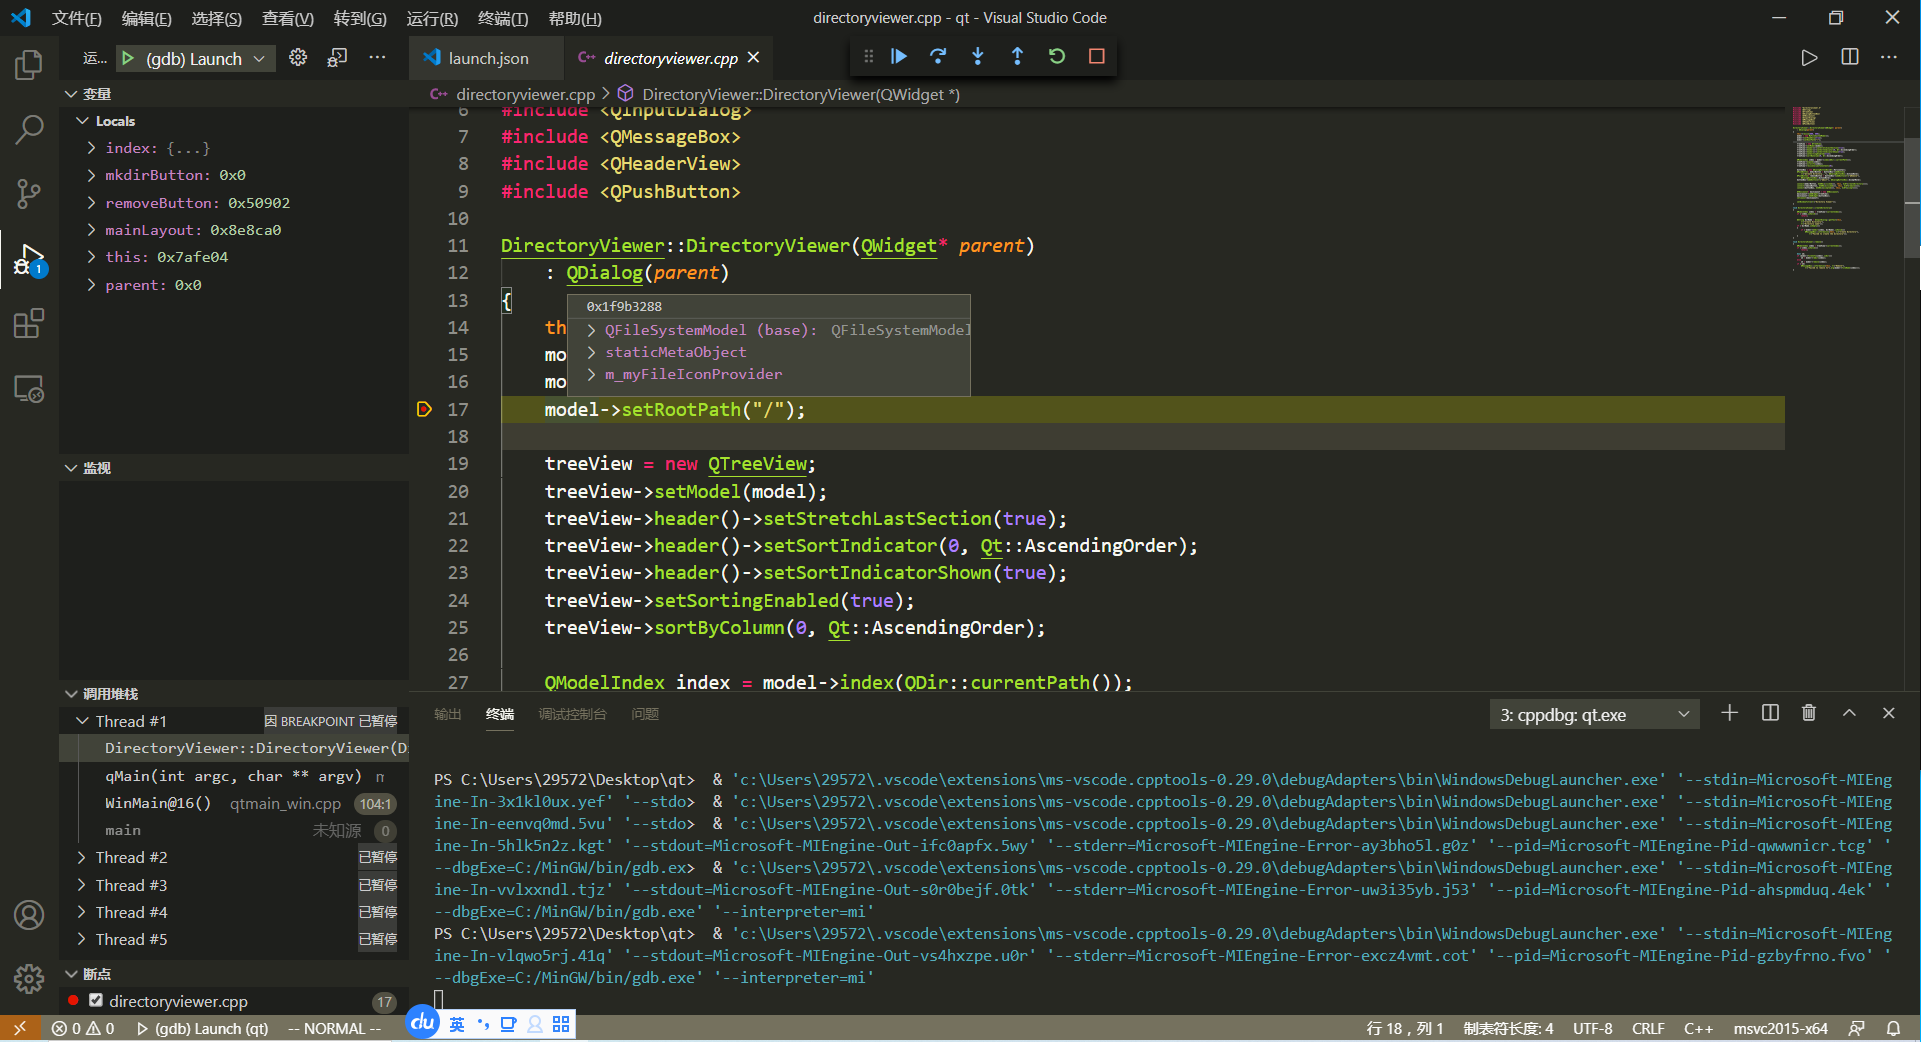
Task: Open the Extensions view in the activity bar
Action: click(28, 323)
